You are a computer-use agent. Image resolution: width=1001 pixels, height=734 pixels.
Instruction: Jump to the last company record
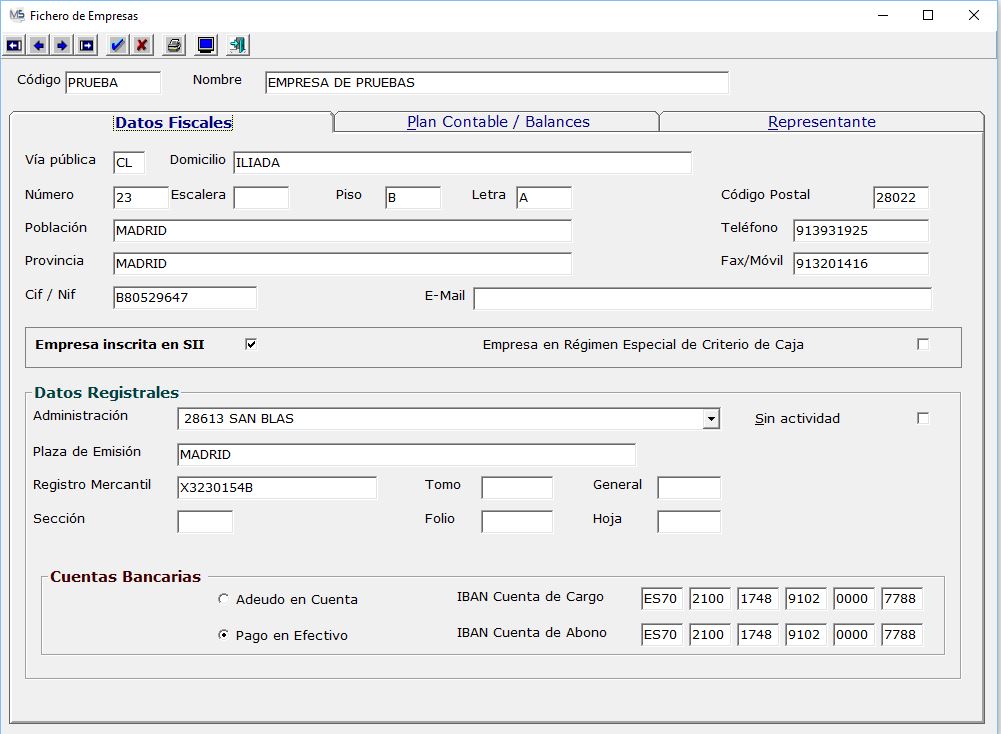coord(86,45)
